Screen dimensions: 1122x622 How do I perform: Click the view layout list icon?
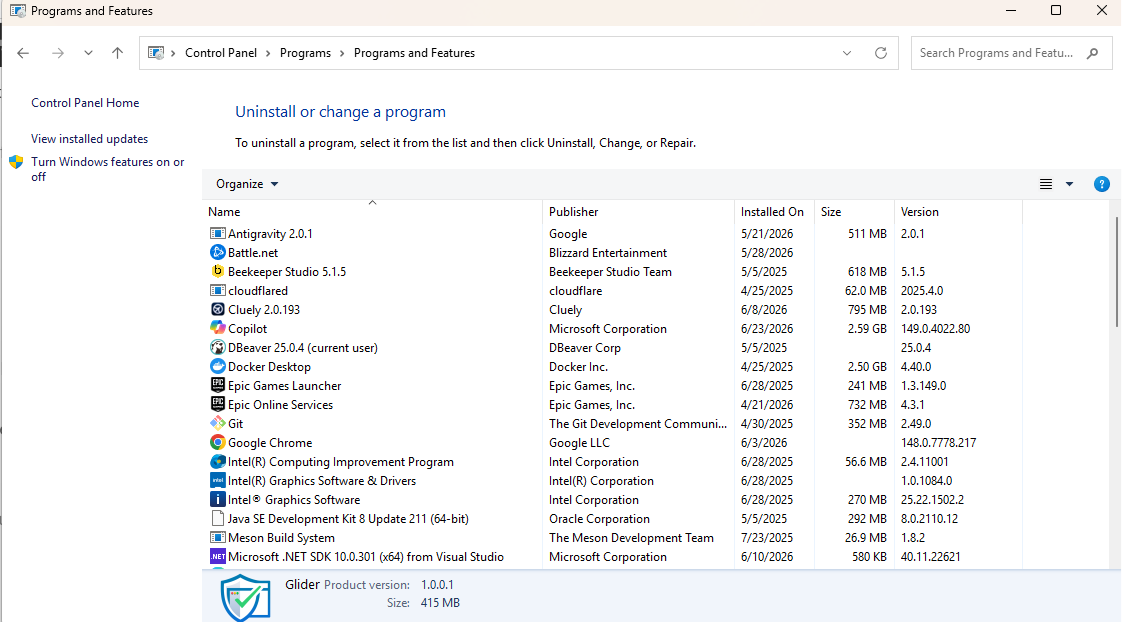click(1045, 184)
